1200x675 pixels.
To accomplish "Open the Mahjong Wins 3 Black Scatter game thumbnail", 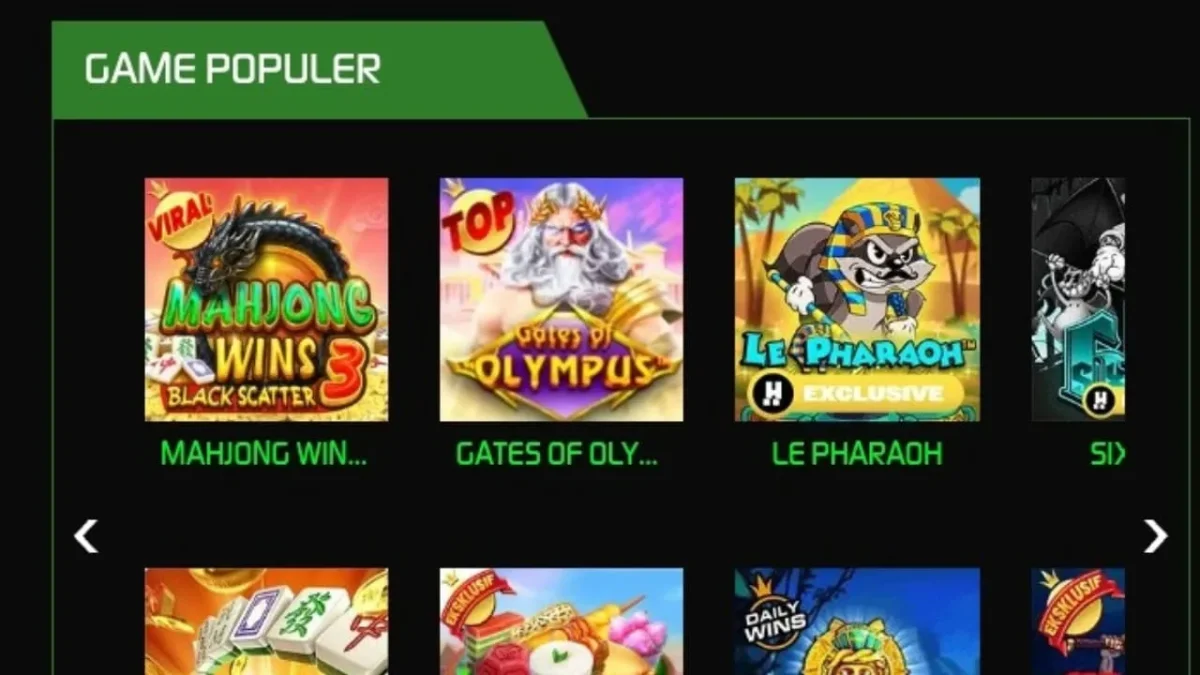I will [x=266, y=299].
